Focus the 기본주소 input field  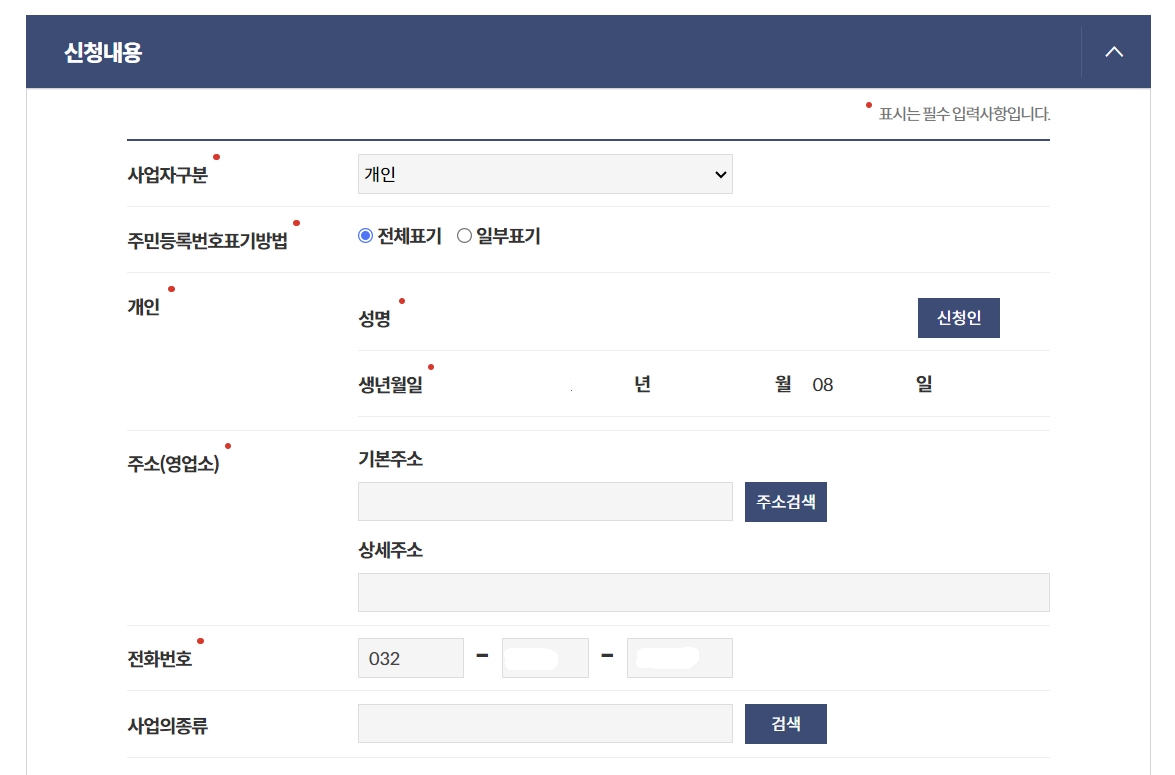[x=545, y=501]
